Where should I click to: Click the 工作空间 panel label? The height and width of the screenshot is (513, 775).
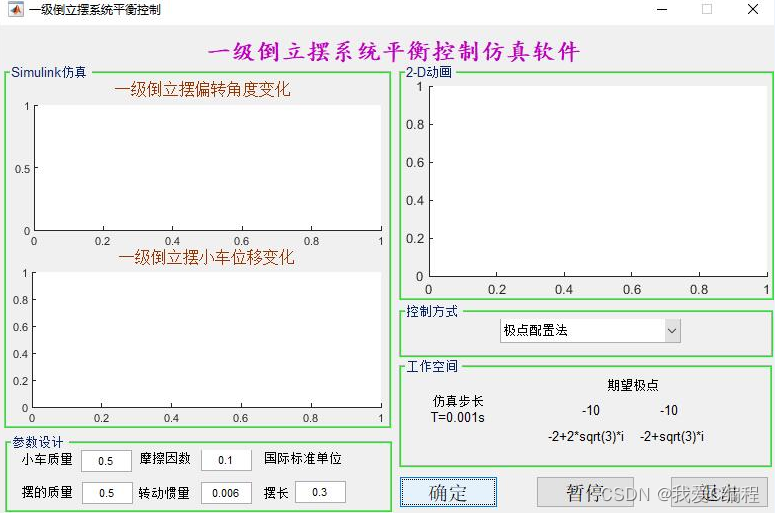pyautogui.click(x=431, y=366)
